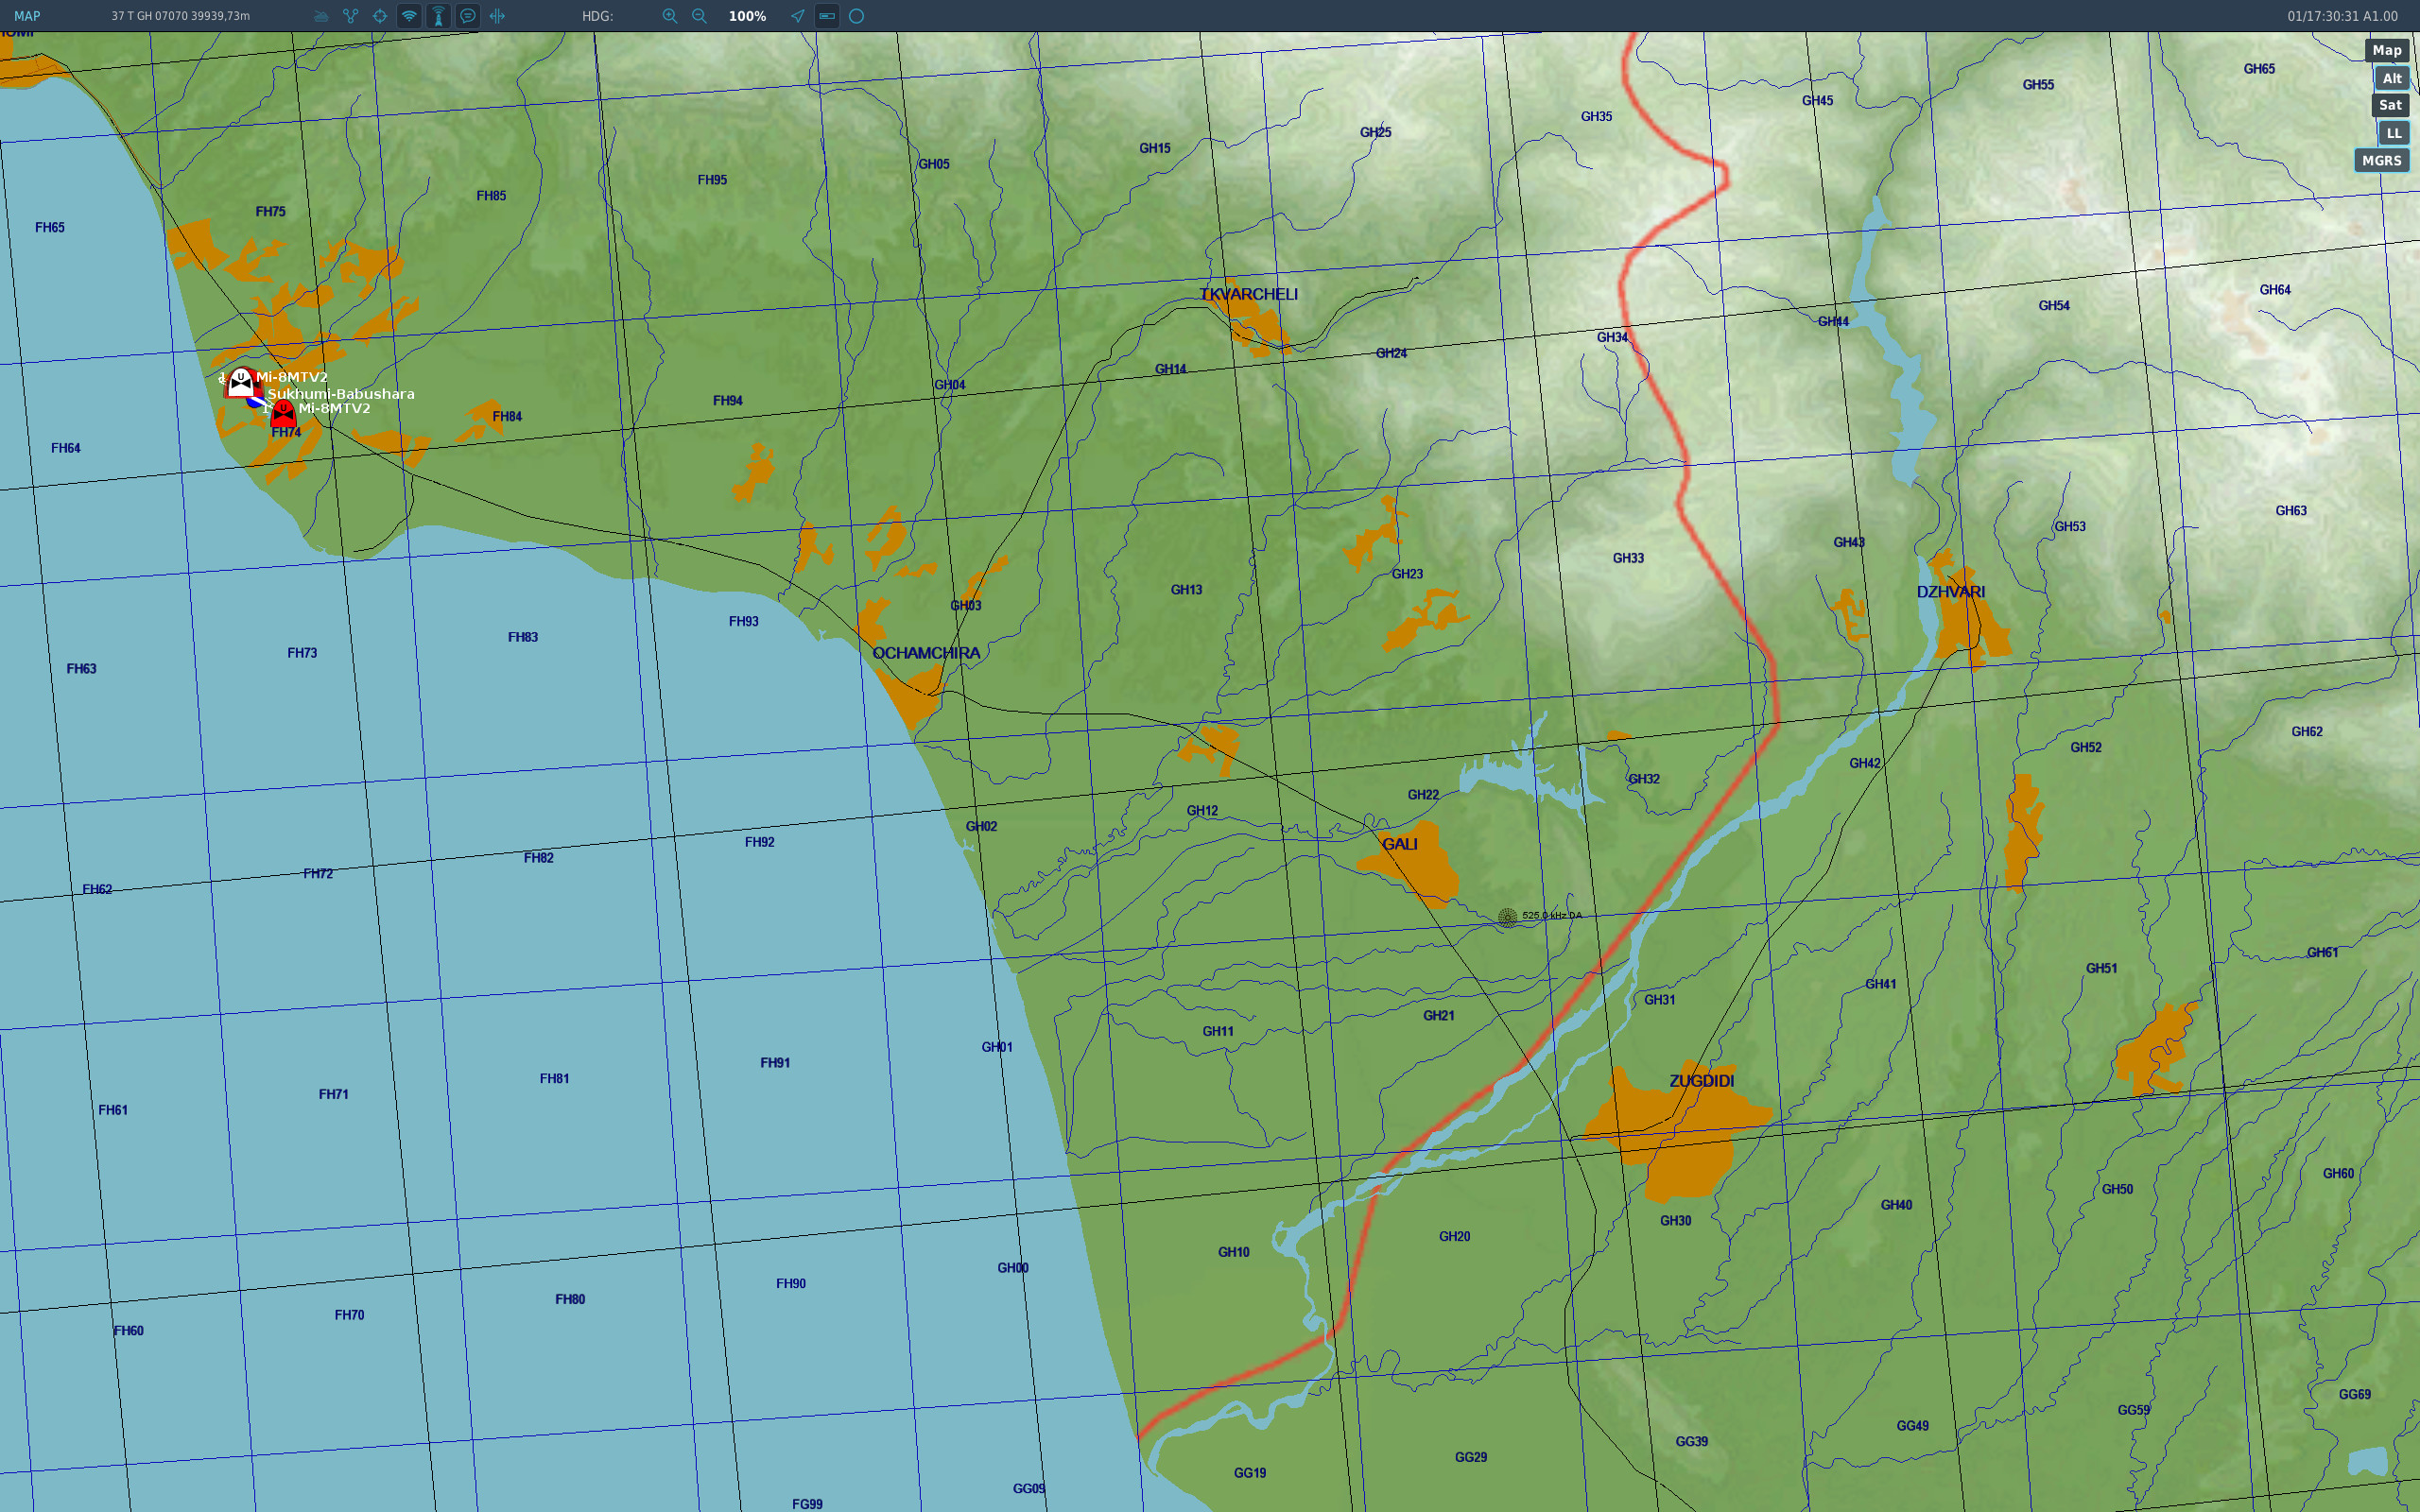Click grid label GH51
This screenshot has height=1512, width=2420.
pyautogui.click(x=2102, y=968)
